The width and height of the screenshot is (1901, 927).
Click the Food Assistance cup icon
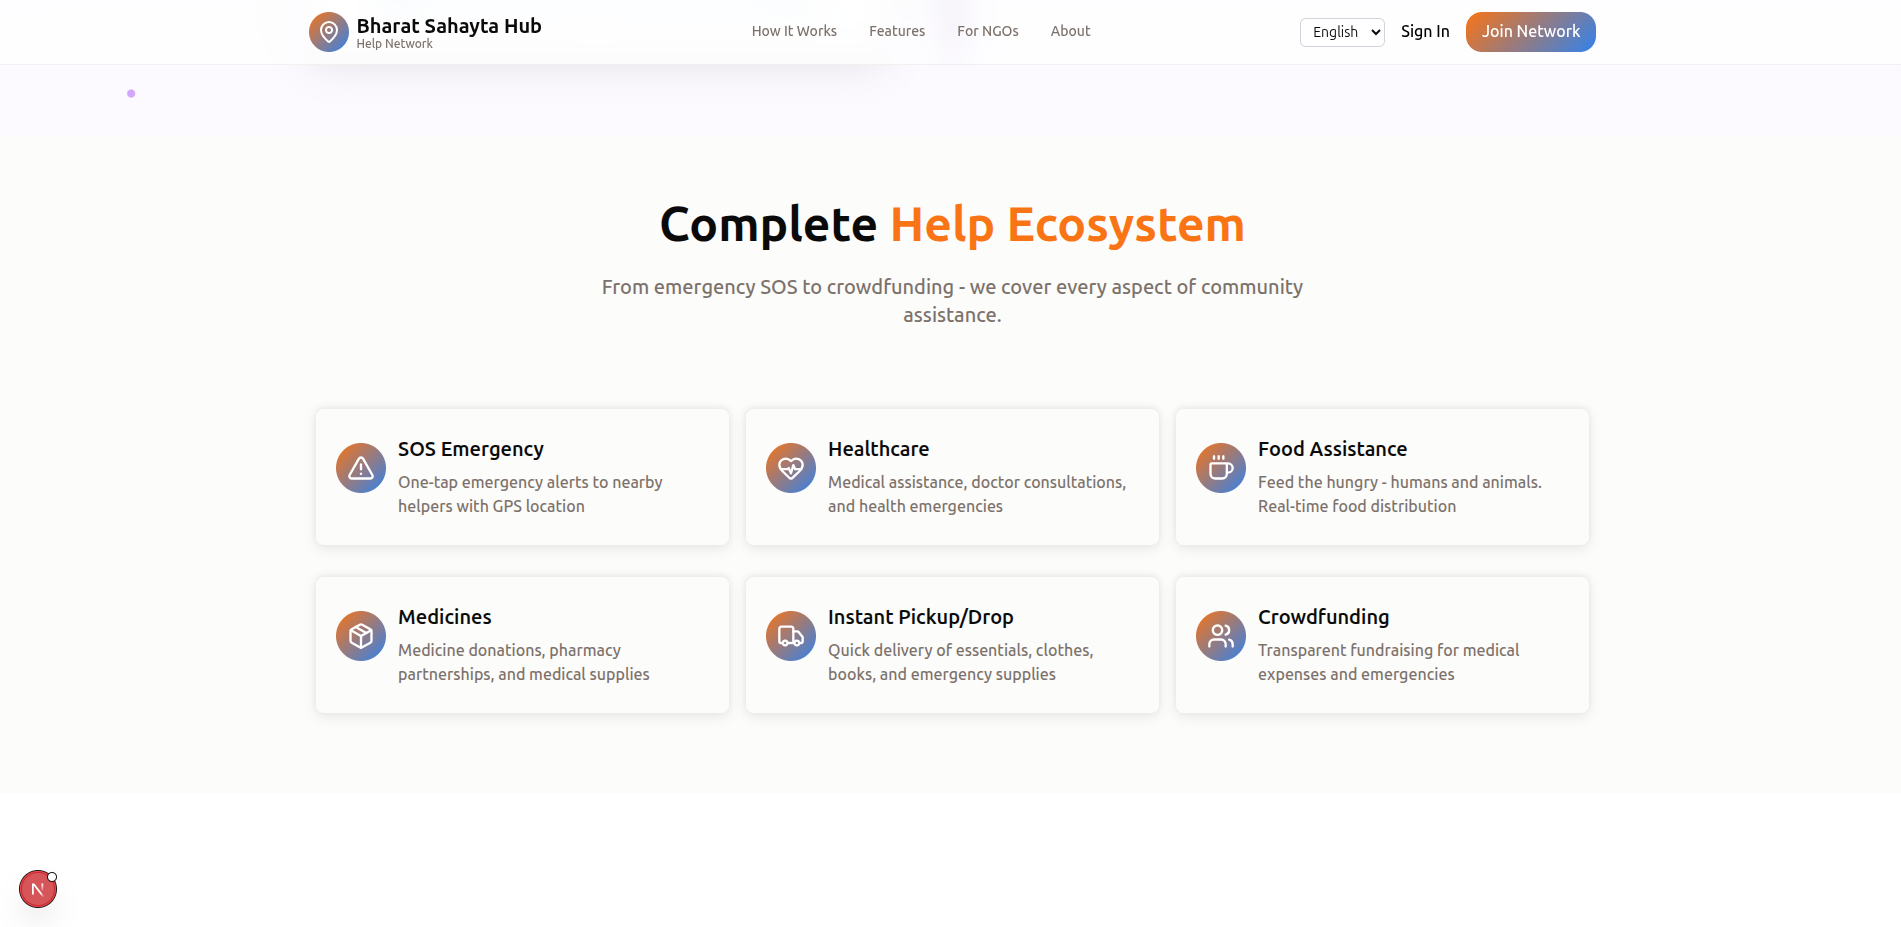pos(1221,468)
